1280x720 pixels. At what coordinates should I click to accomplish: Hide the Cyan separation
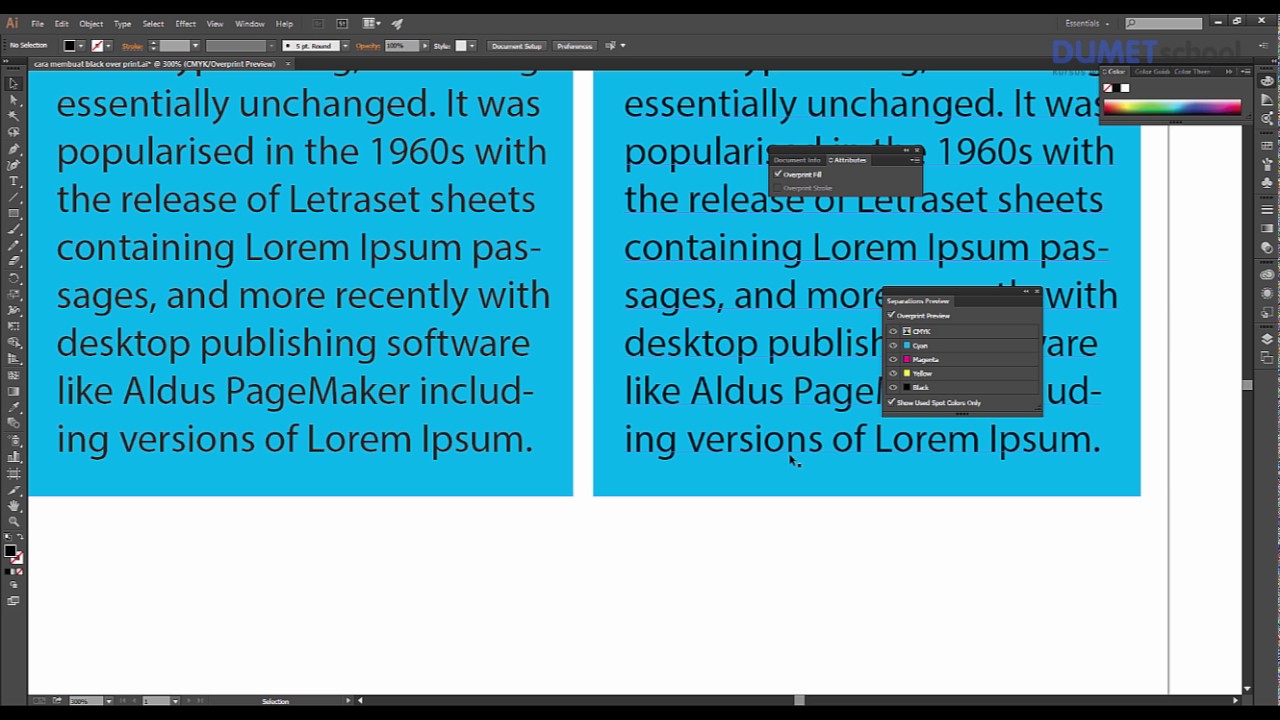coord(893,345)
